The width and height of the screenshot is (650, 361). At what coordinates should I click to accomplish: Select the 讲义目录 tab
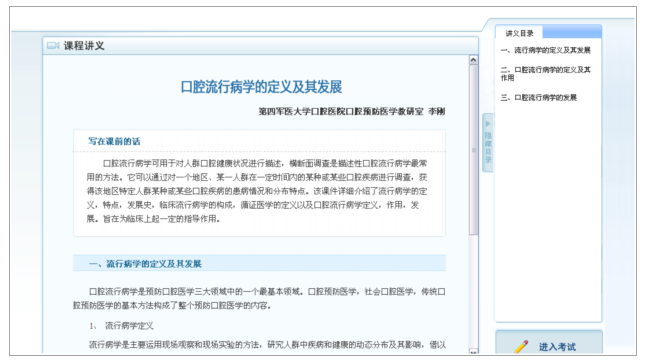coord(519,33)
